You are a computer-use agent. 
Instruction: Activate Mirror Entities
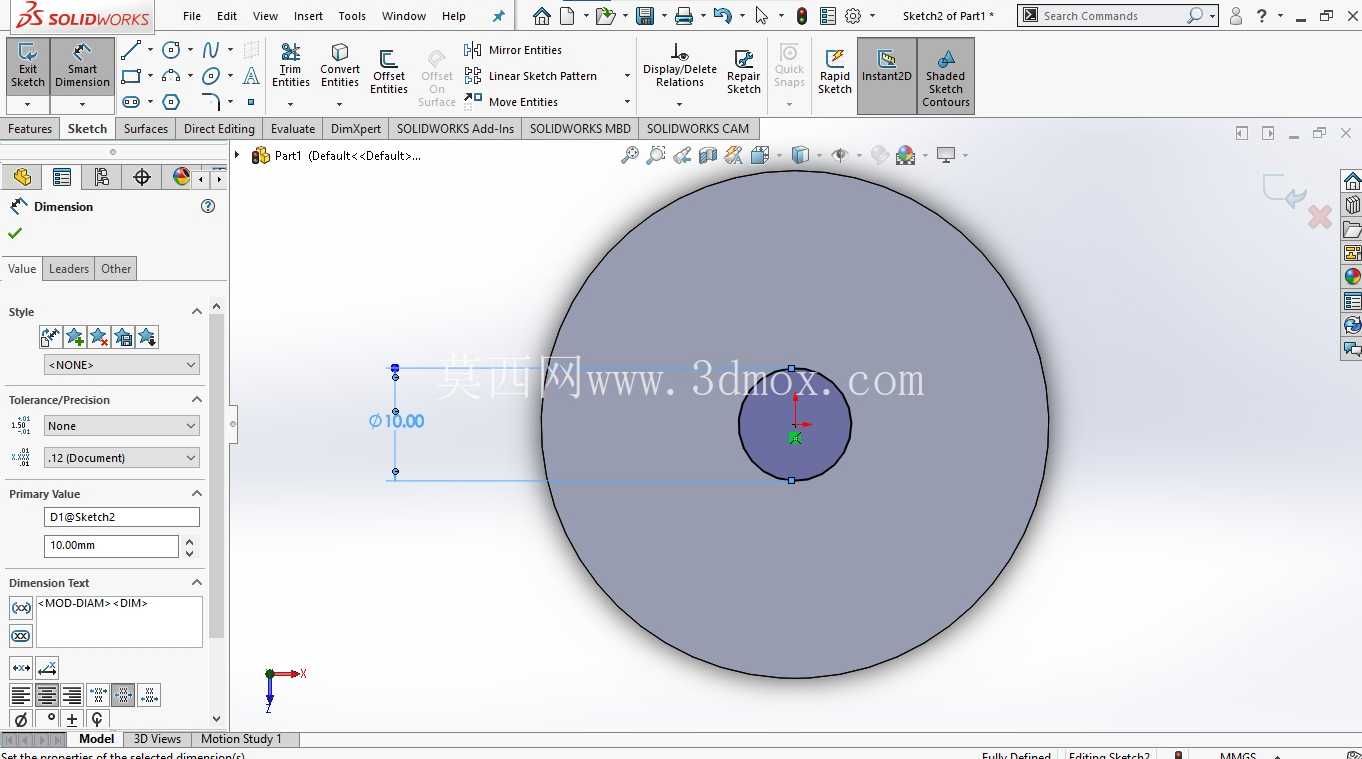tap(514, 50)
